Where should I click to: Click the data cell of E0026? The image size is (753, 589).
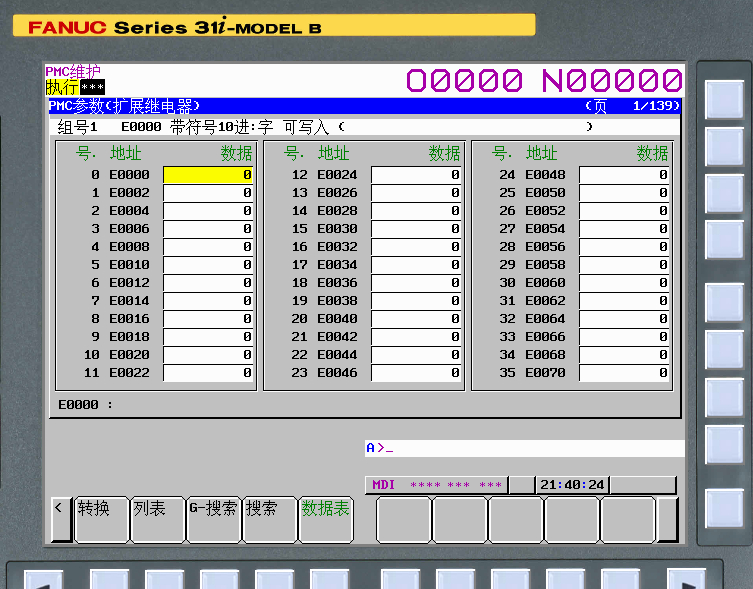coord(416,193)
